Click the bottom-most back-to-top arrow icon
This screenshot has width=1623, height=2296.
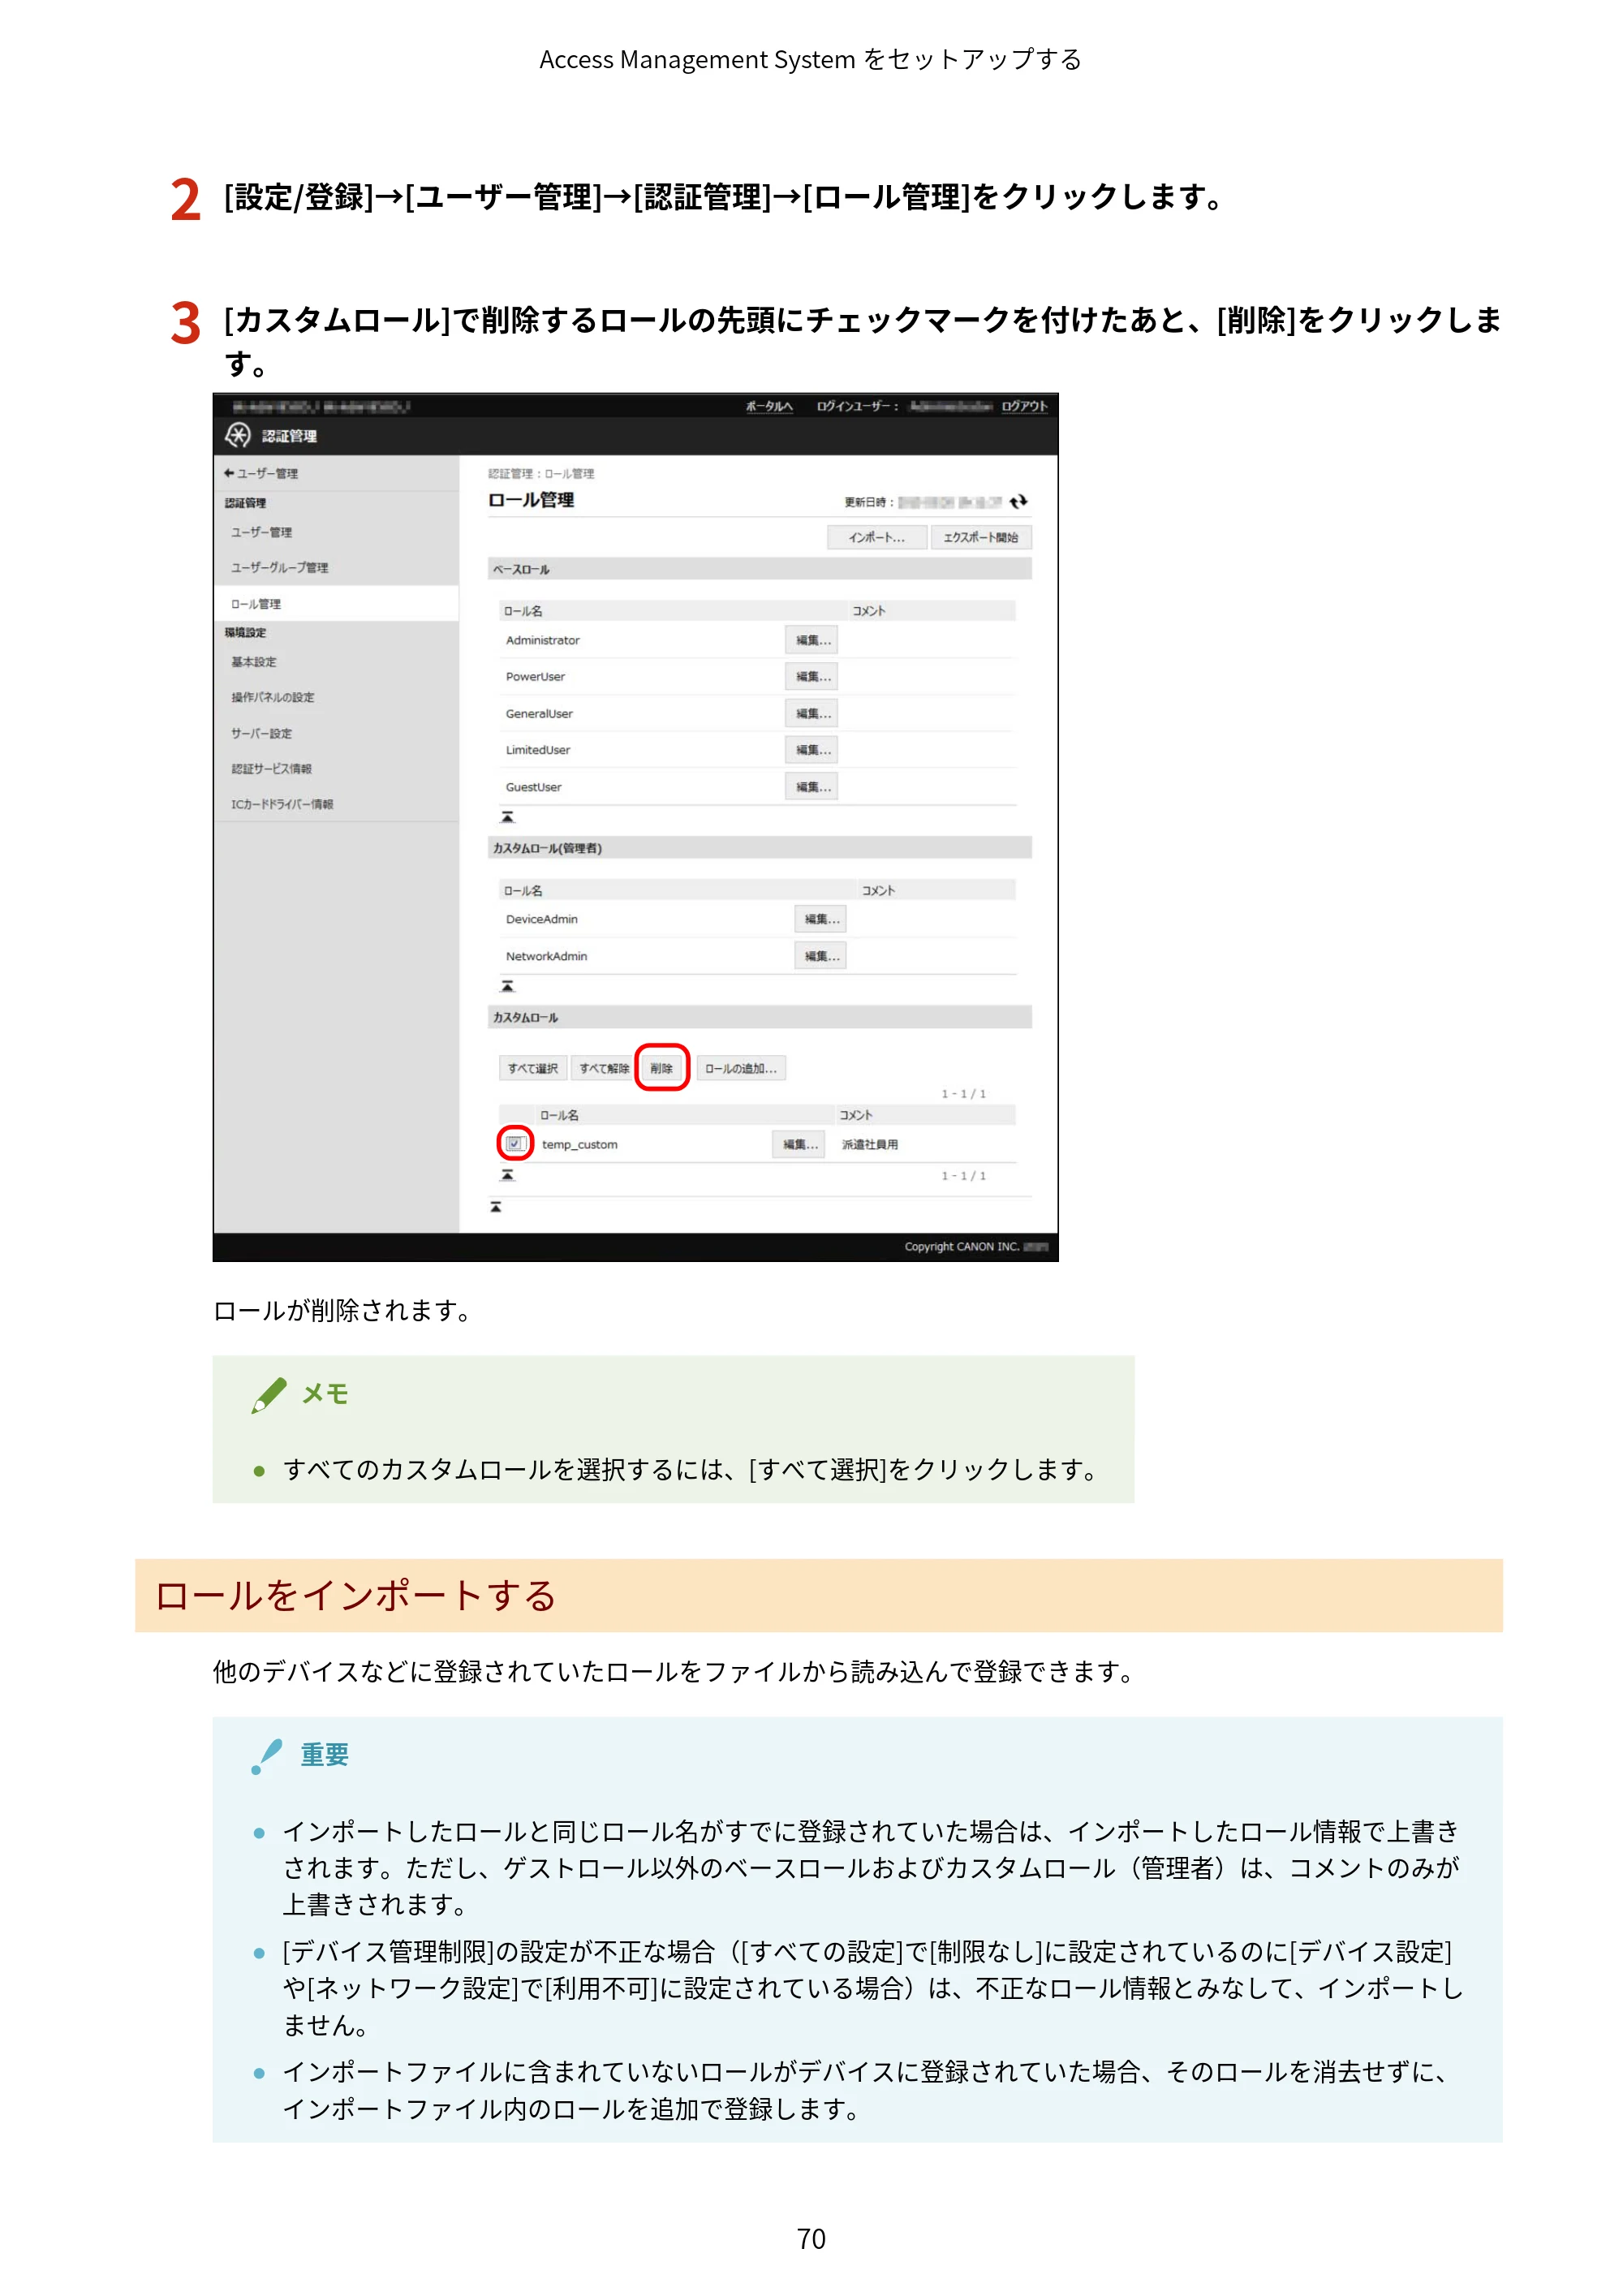495,1207
